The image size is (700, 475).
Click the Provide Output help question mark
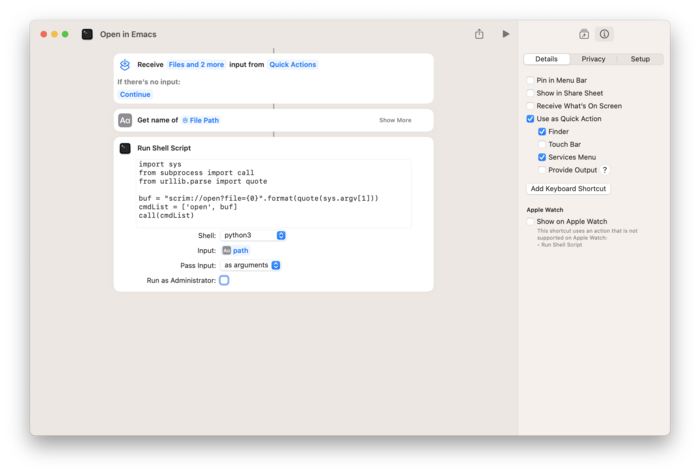coord(605,170)
